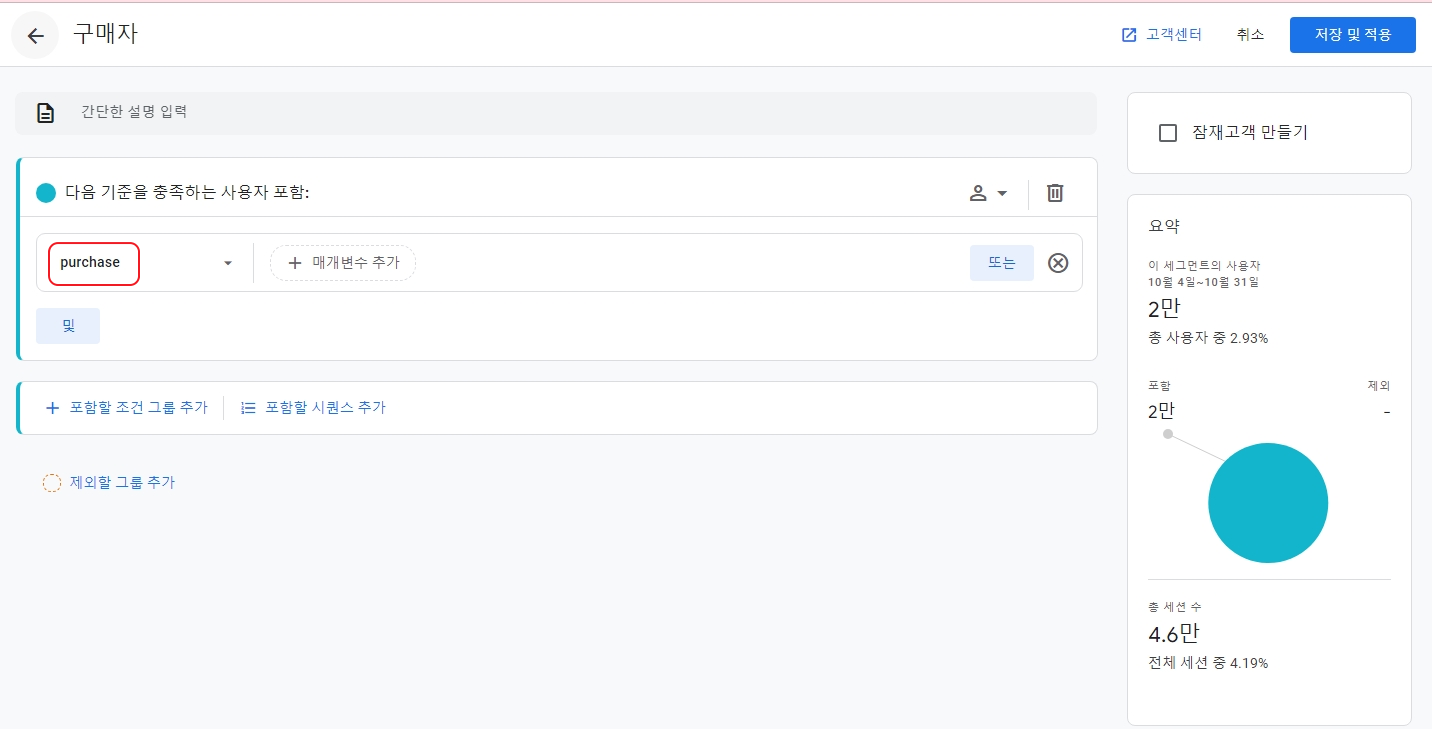Enable the 잠재고객 만들기 checkbox

coord(1167,133)
